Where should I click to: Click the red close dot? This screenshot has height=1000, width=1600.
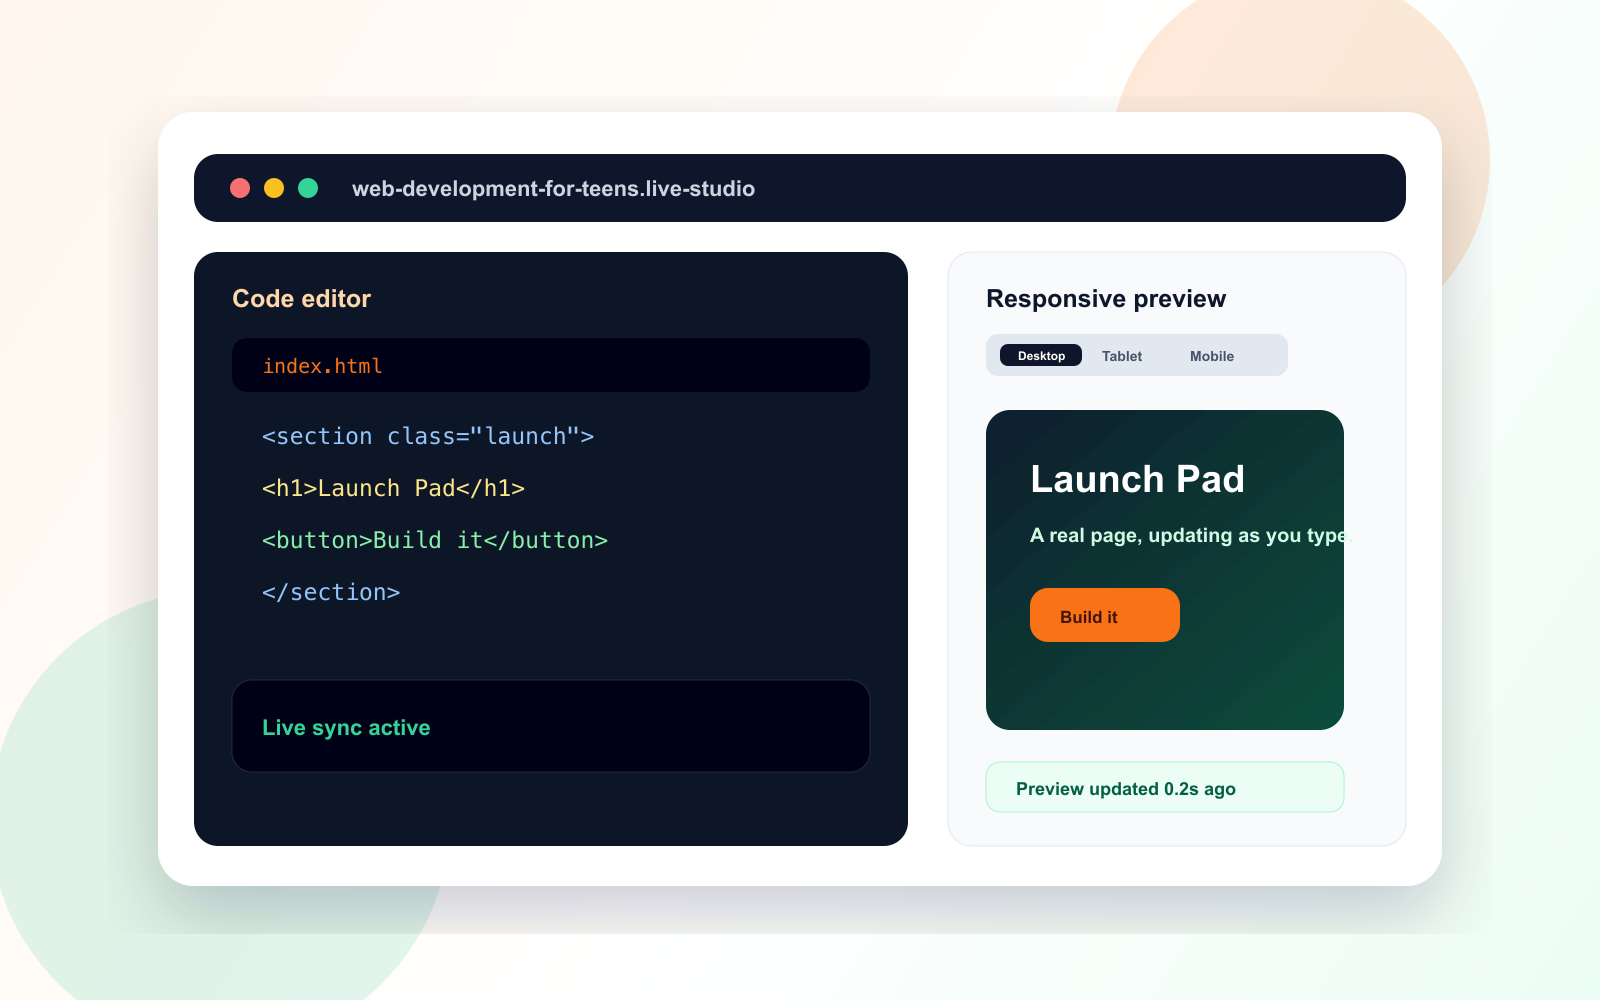(240, 188)
